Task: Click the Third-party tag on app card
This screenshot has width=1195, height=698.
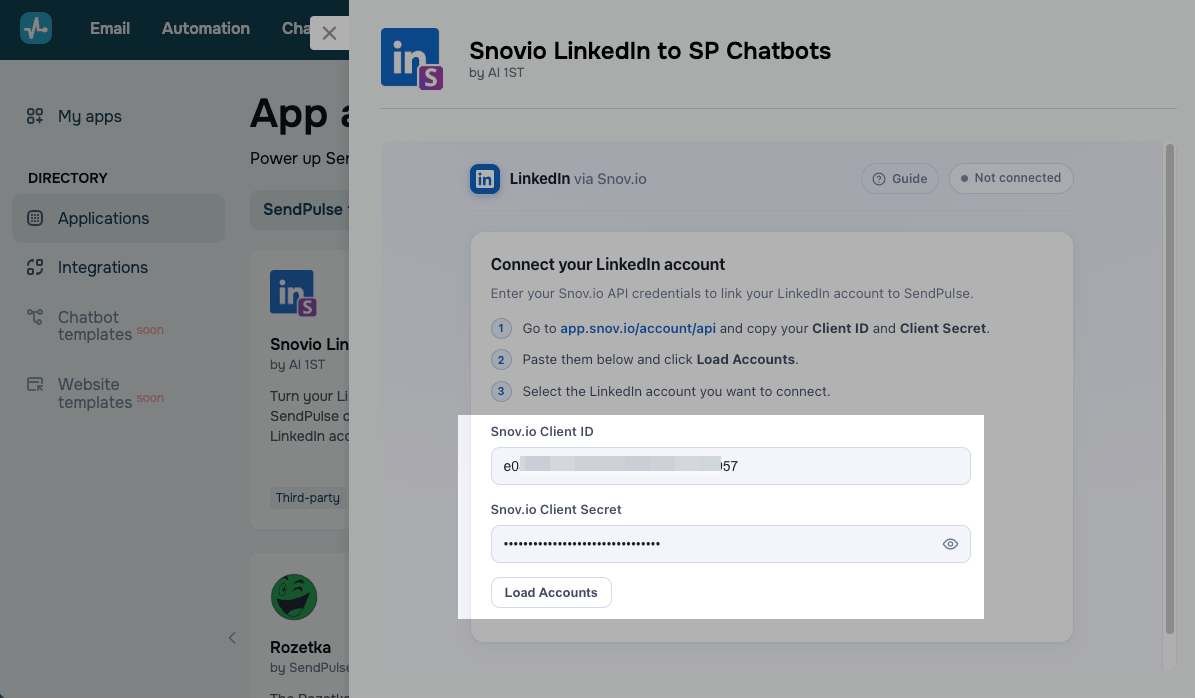Action: 308,498
